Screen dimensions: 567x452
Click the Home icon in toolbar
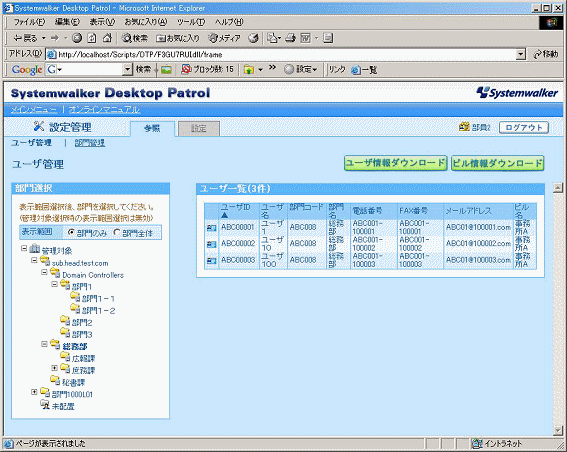tap(107, 38)
